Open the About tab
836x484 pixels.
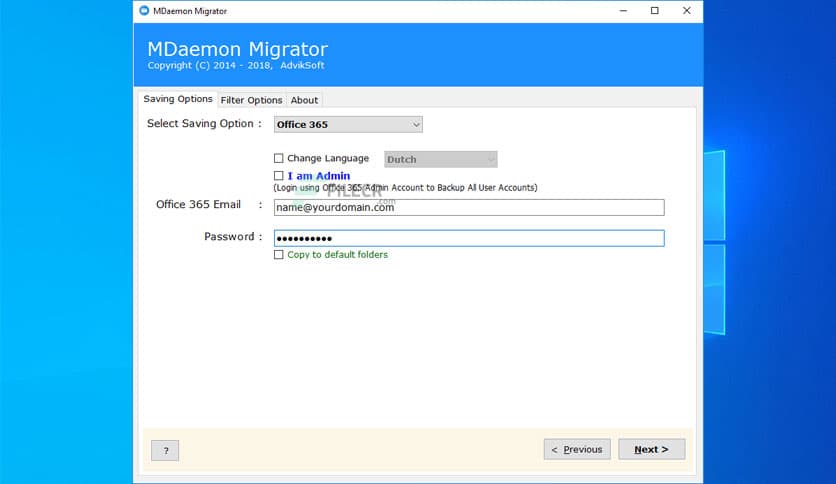(x=304, y=100)
